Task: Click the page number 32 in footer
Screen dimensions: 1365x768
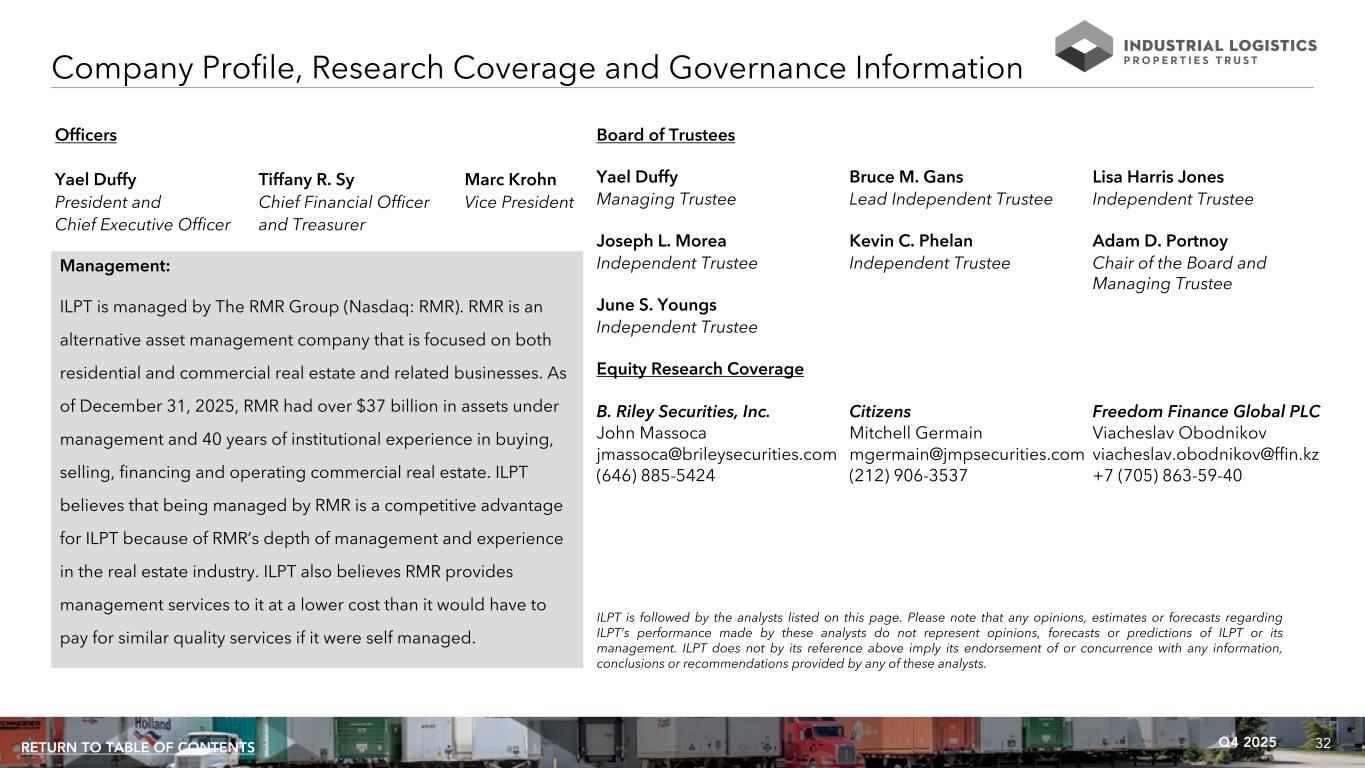Action: 1323,743
